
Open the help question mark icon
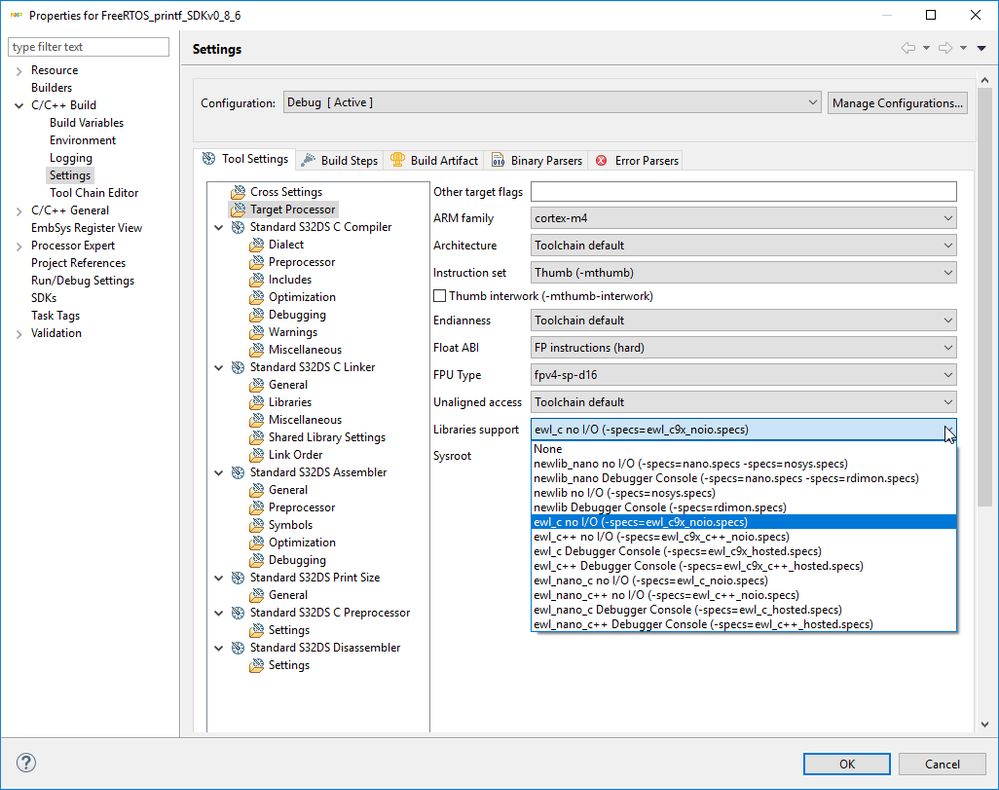(x=26, y=763)
